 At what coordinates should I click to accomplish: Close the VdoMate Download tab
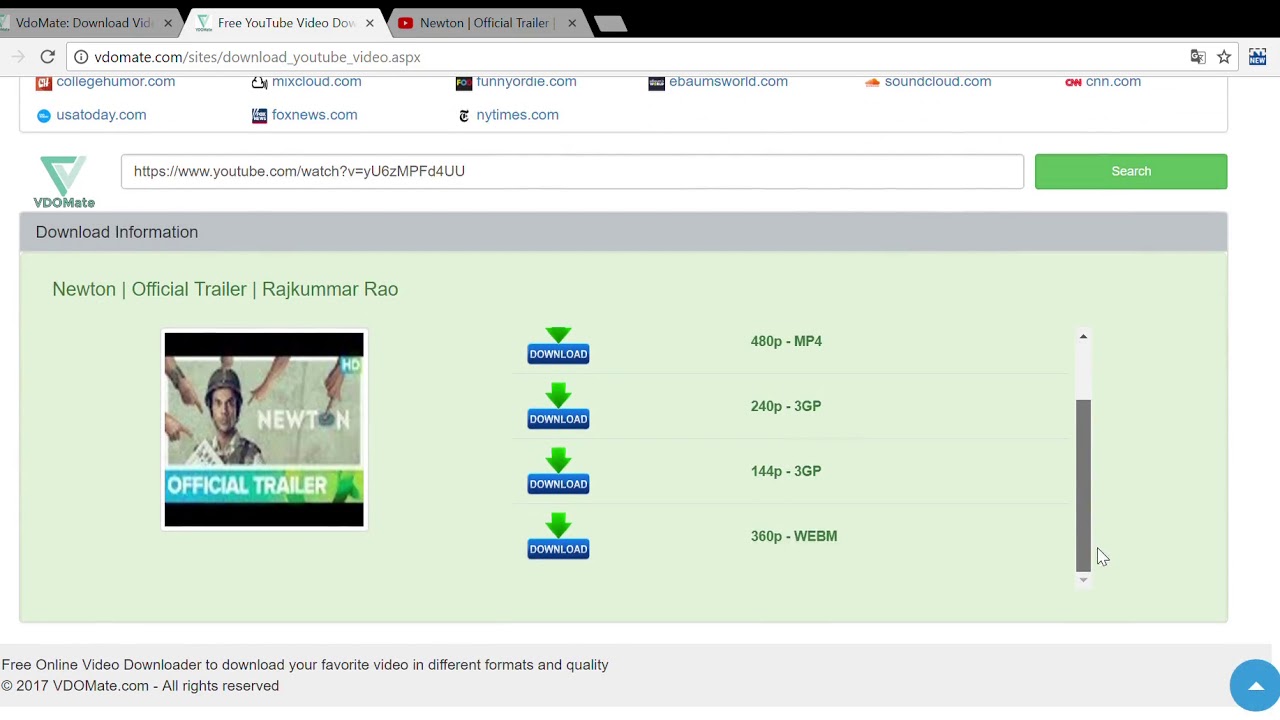click(167, 23)
